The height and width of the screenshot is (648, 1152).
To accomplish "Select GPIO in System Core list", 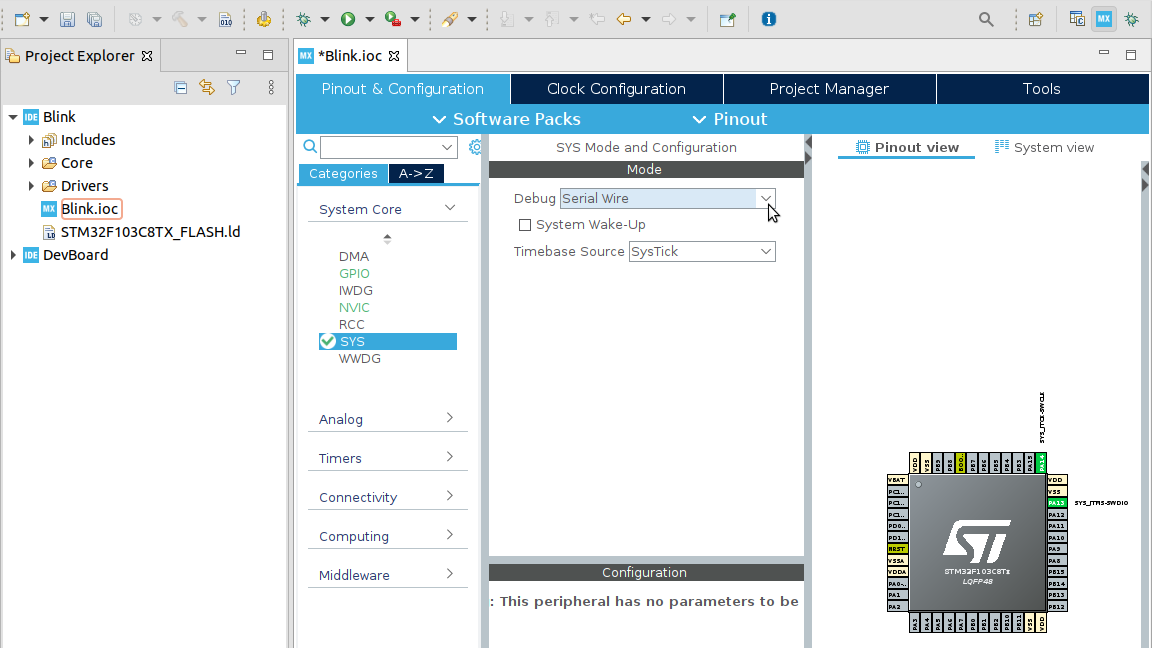I will point(354,273).
